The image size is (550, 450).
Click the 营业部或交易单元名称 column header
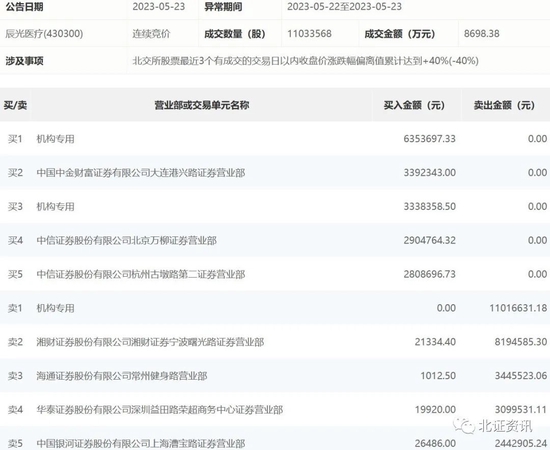(x=202, y=105)
